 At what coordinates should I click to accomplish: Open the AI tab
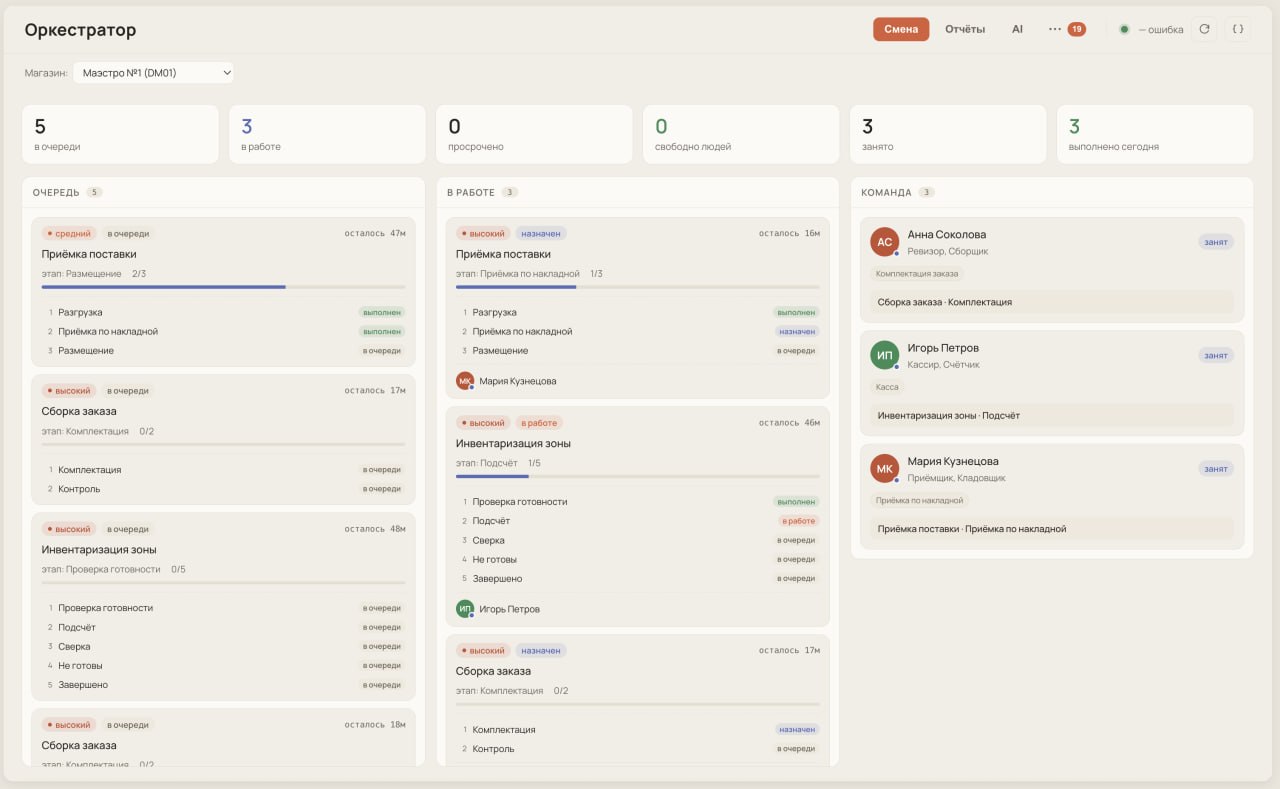click(x=1017, y=29)
